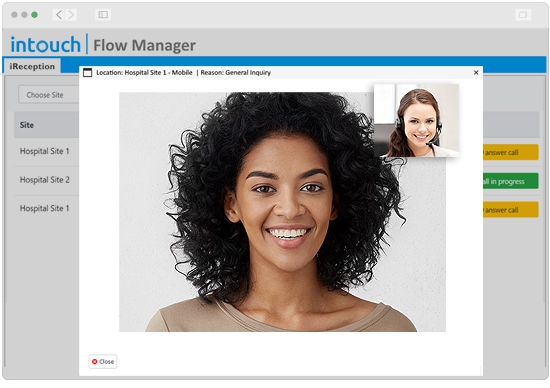Click the window icon in the call dialog title bar
This screenshot has height=388, width=550.
(87, 73)
